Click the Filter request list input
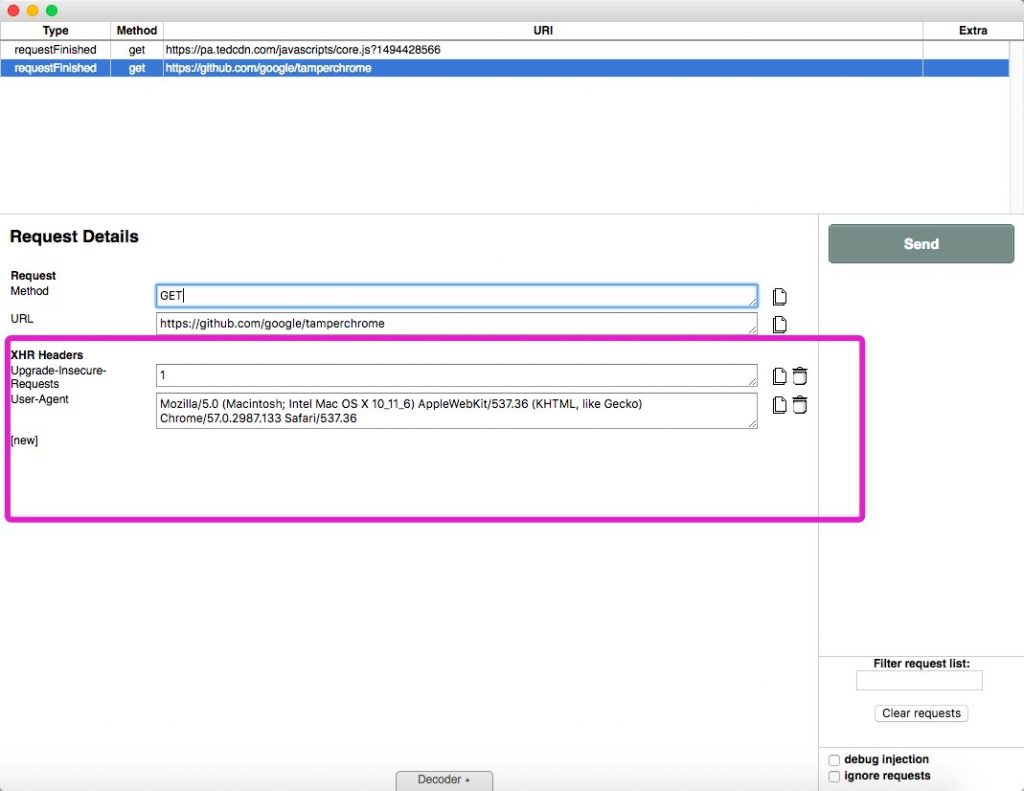This screenshot has width=1024, height=791. click(x=919, y=681)
